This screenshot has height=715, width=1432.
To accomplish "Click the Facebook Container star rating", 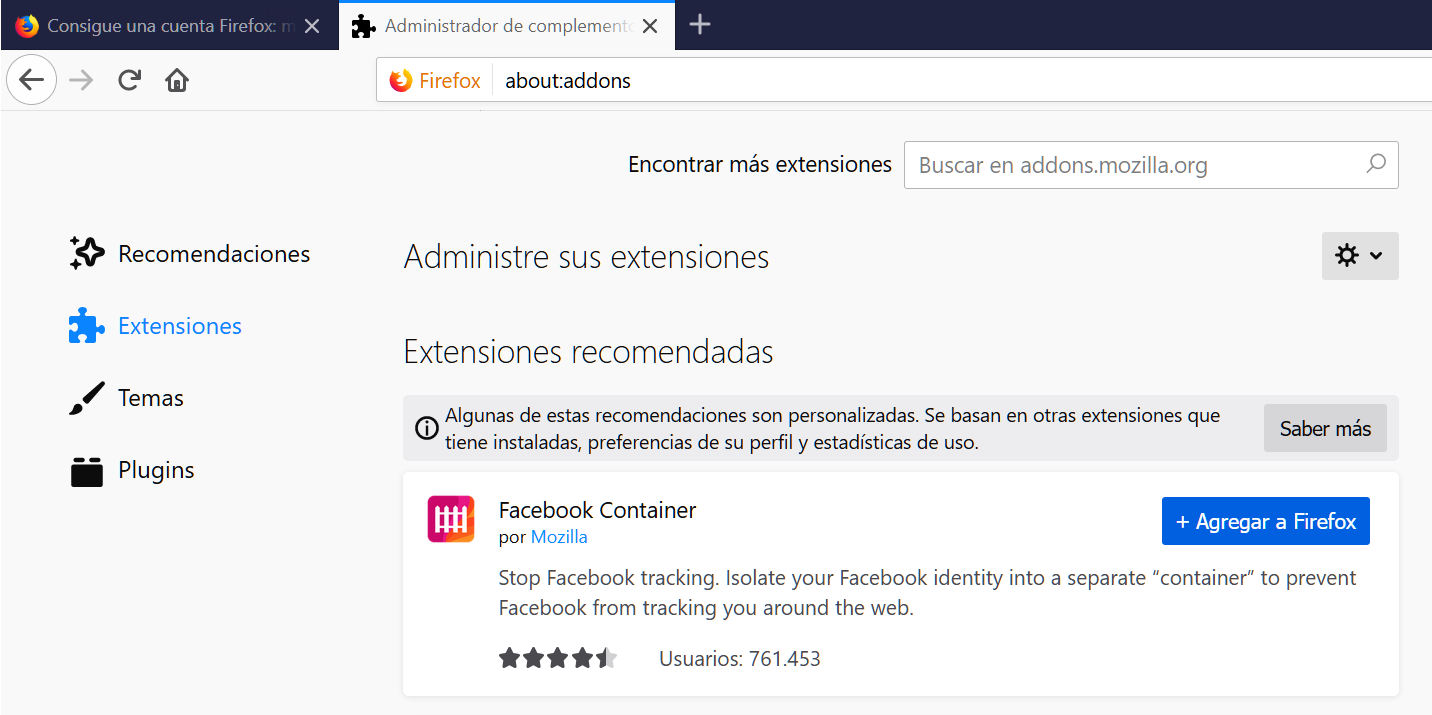I will click(x=560, y=657).
